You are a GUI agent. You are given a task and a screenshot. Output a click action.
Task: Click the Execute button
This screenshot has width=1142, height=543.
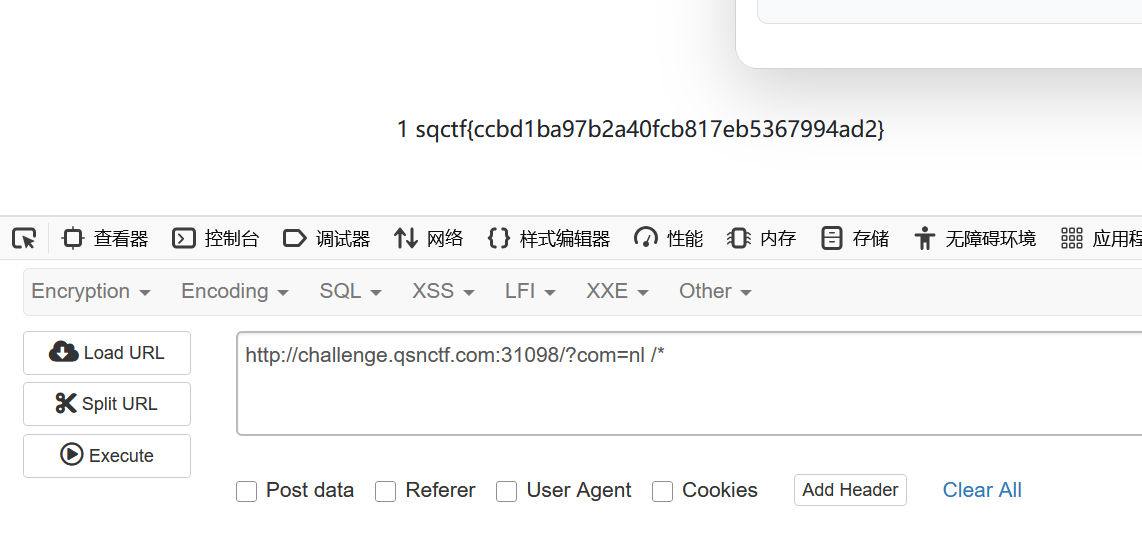point(107,456)
